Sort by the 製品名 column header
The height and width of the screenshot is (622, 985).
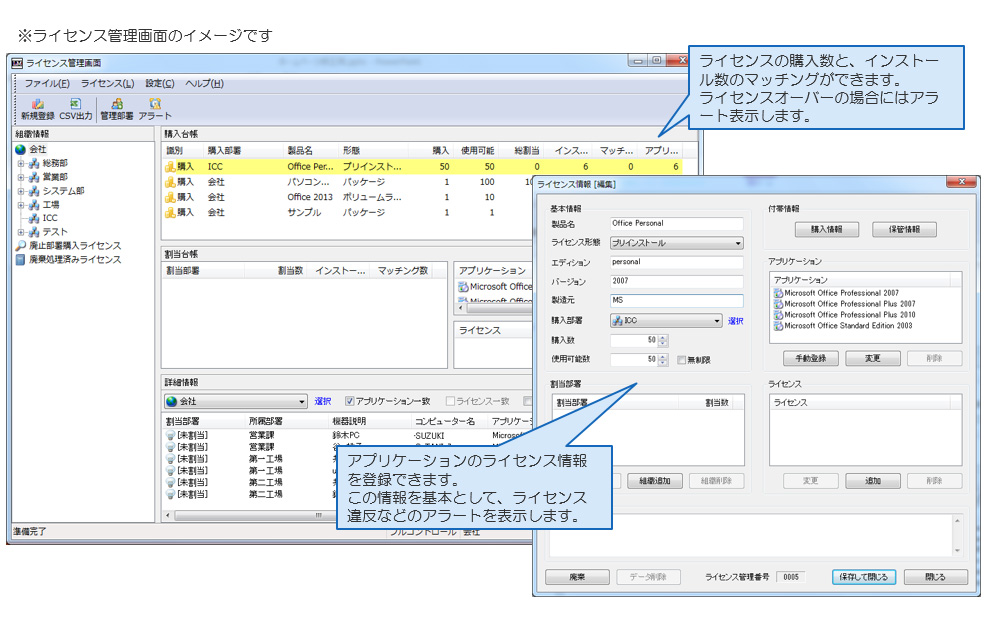point(300,151)
